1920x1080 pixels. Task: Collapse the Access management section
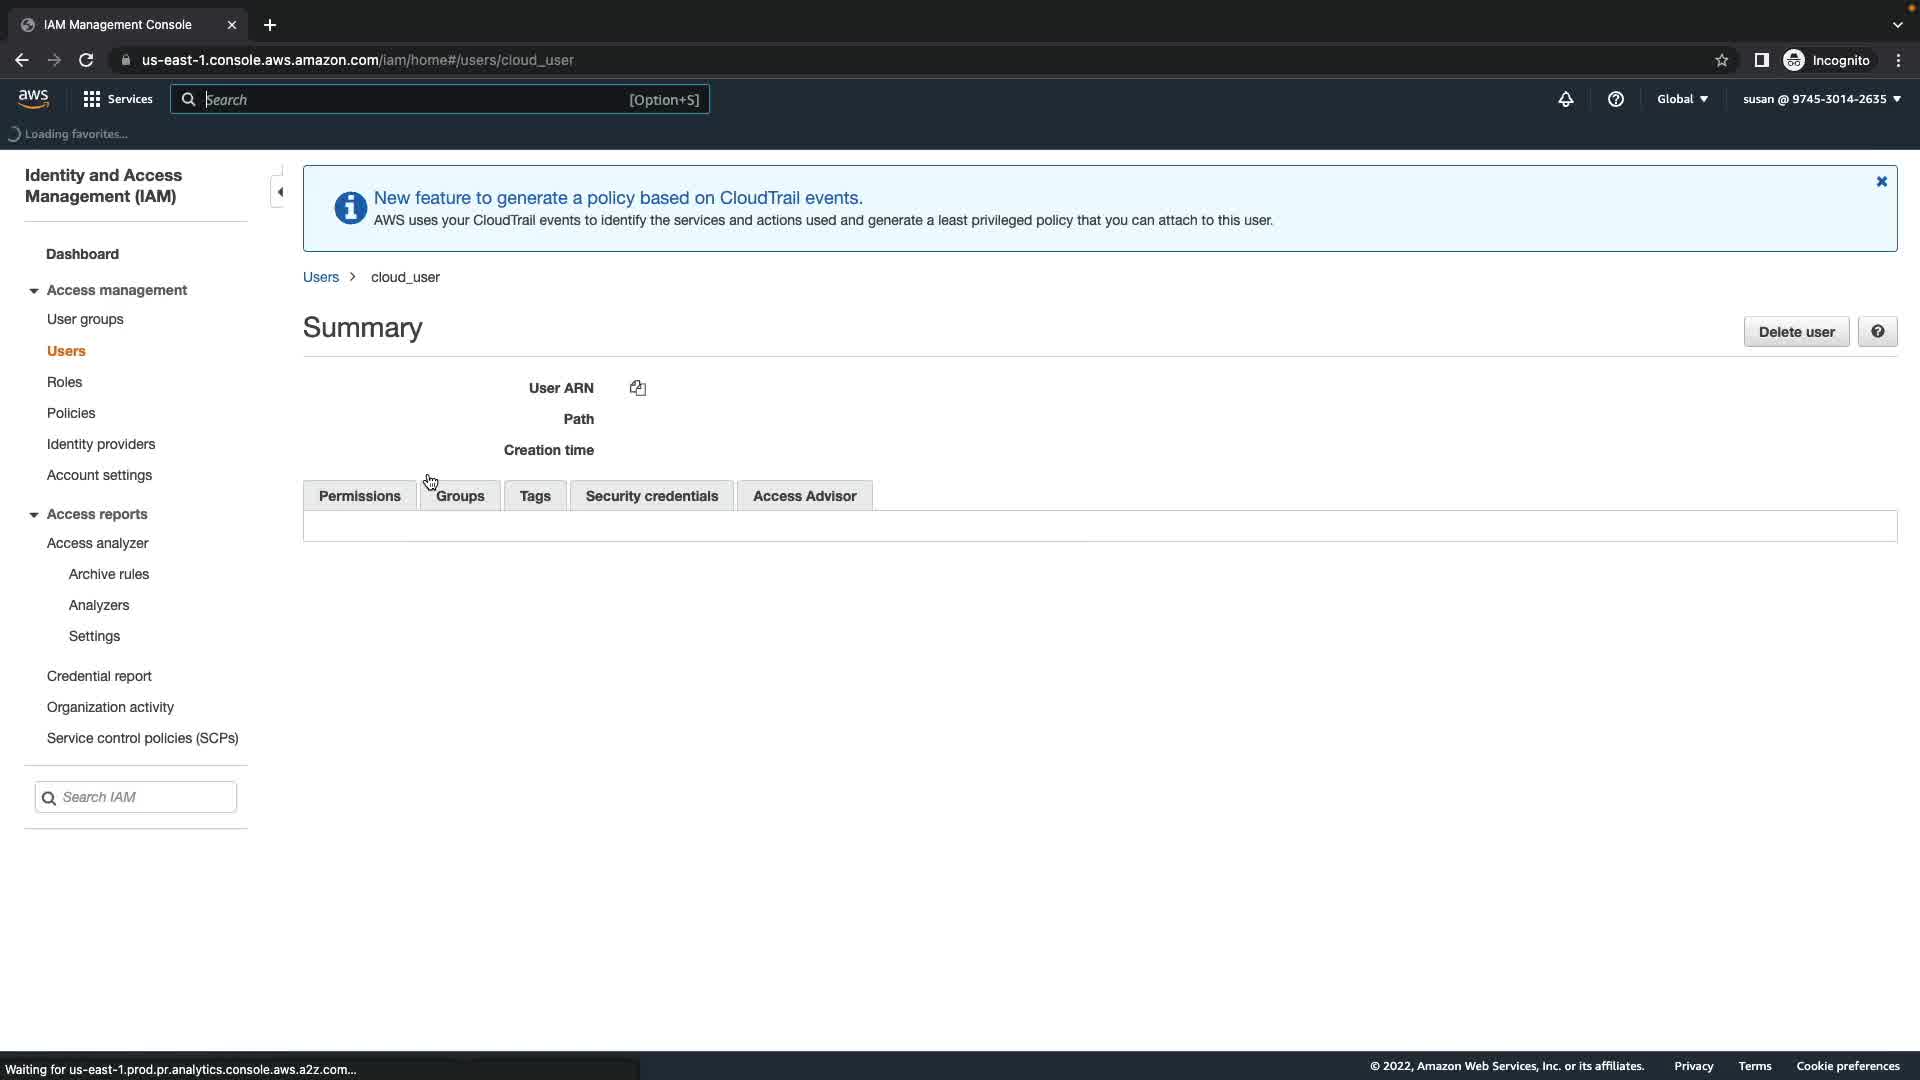point(34,291)
